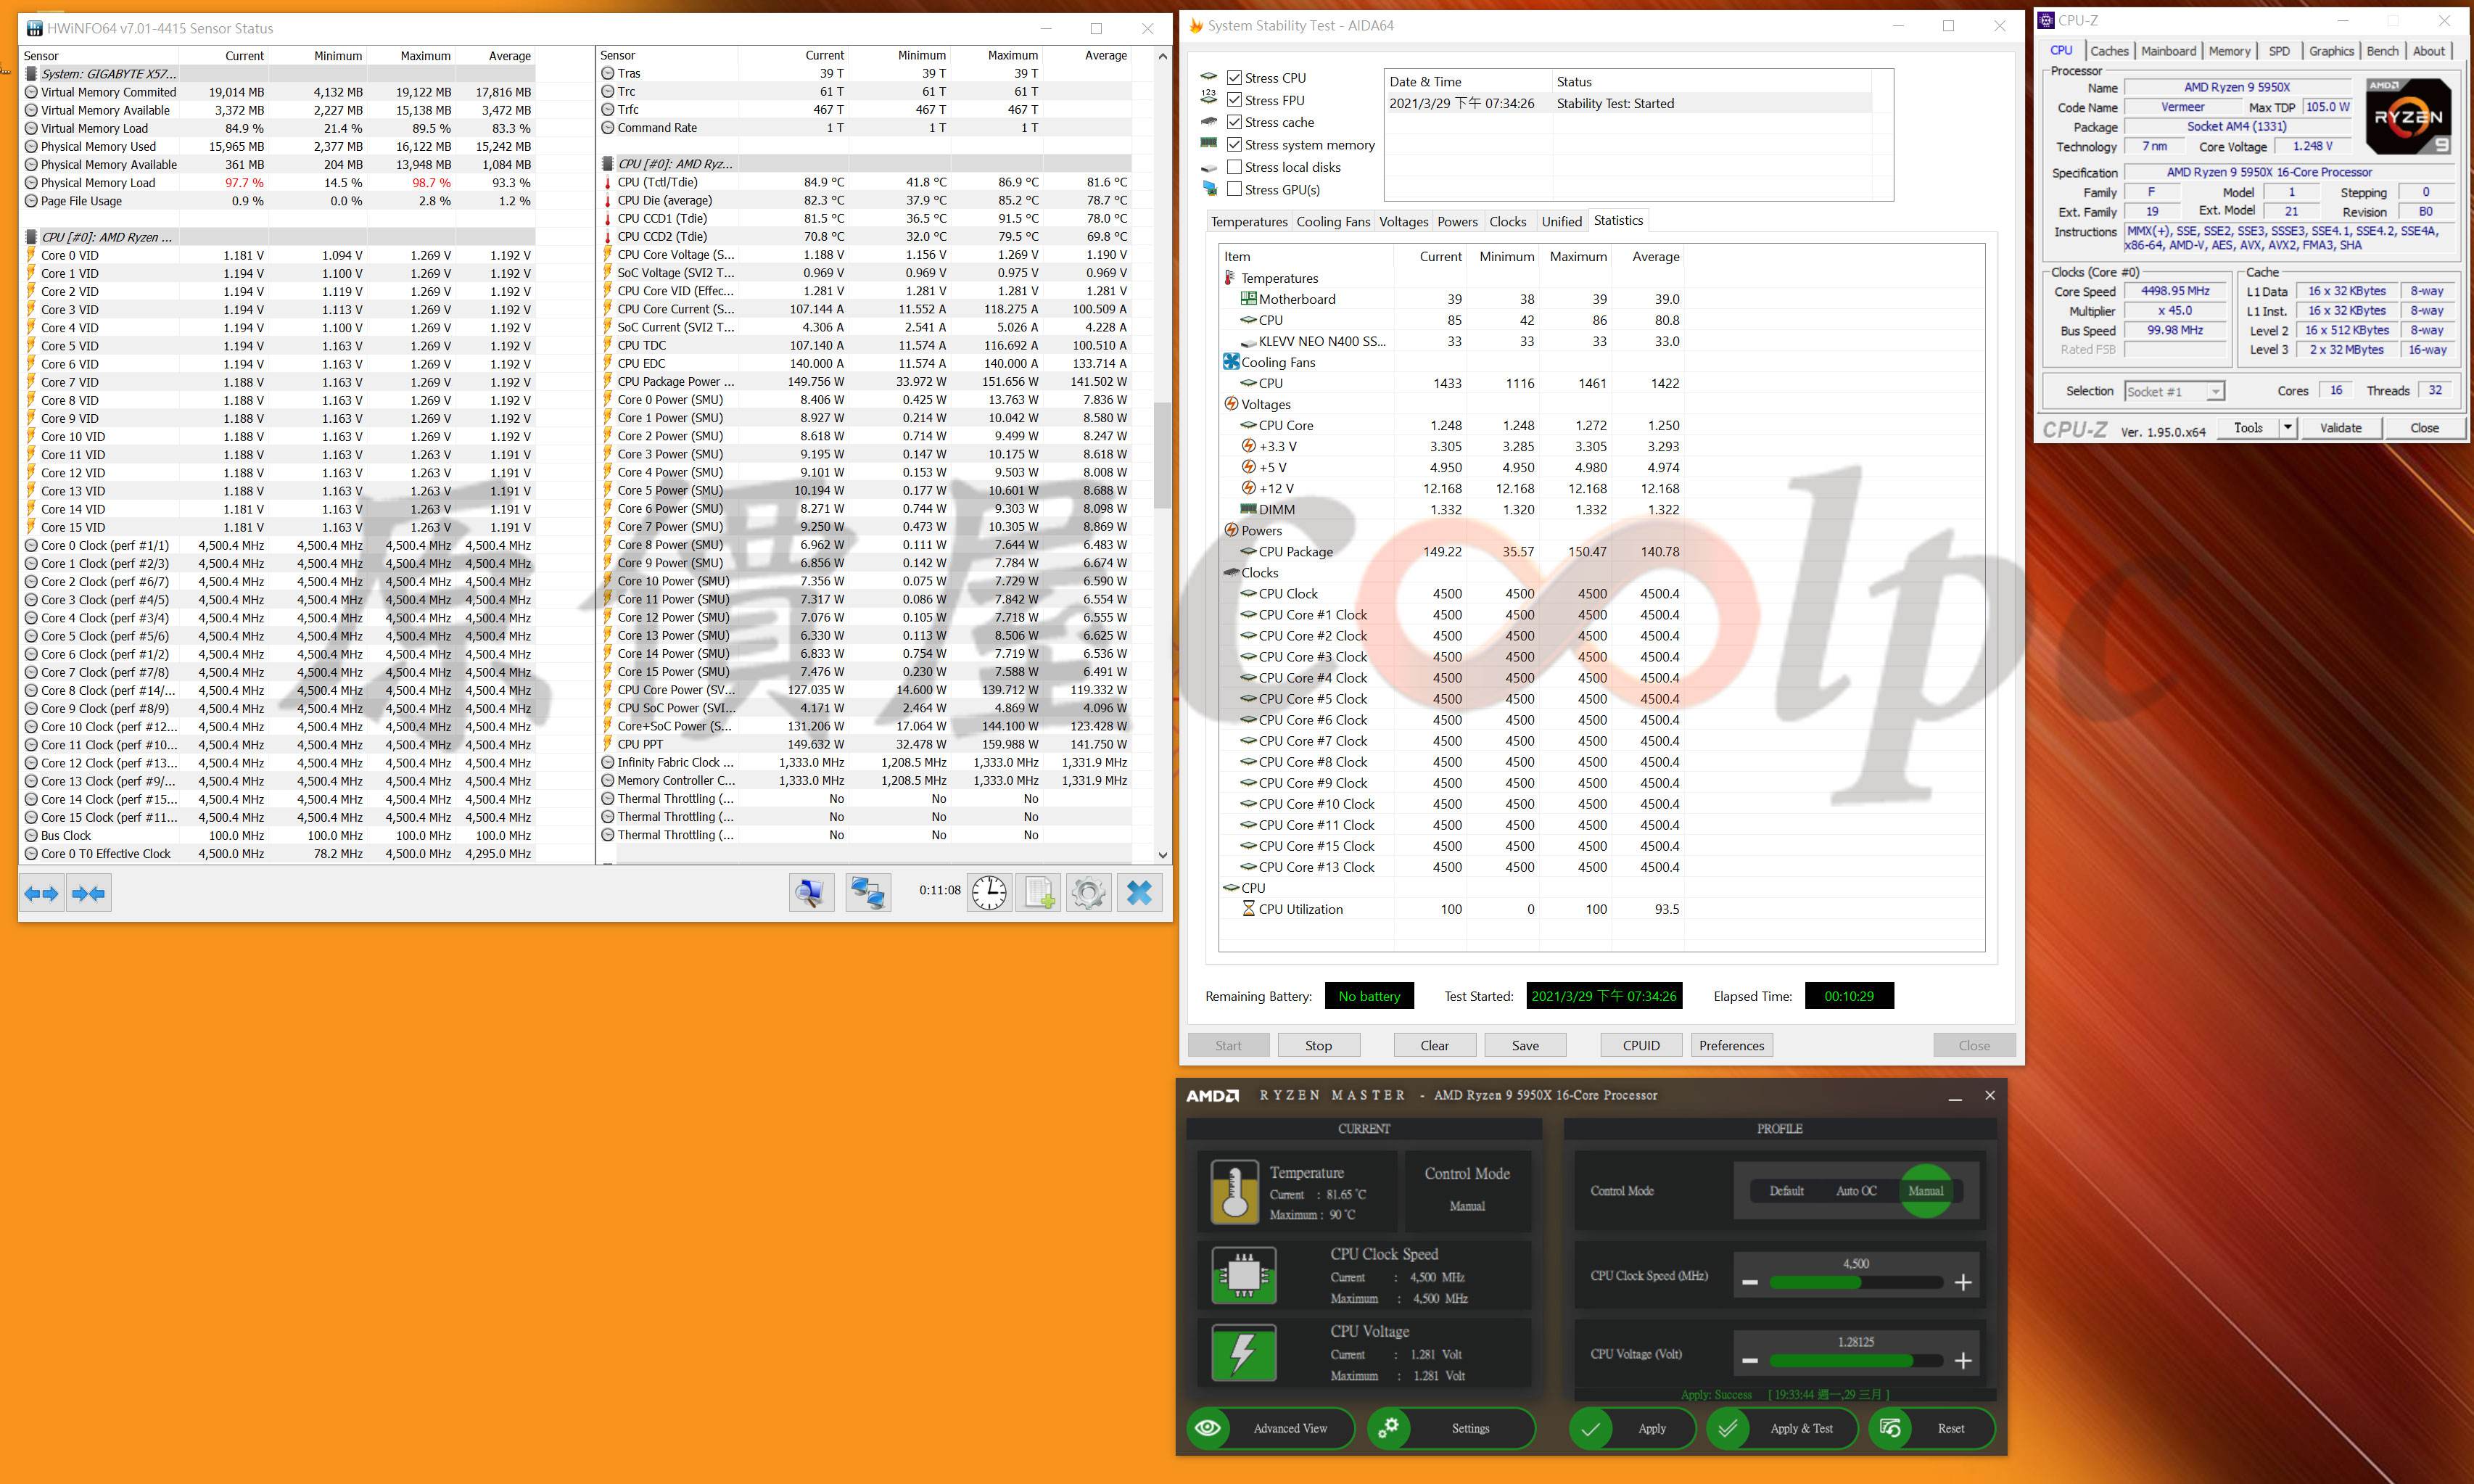Click the AIDA64 flame title bar icon
The height and width of the screenshot is (1484, 2474).
point(1195,26)
